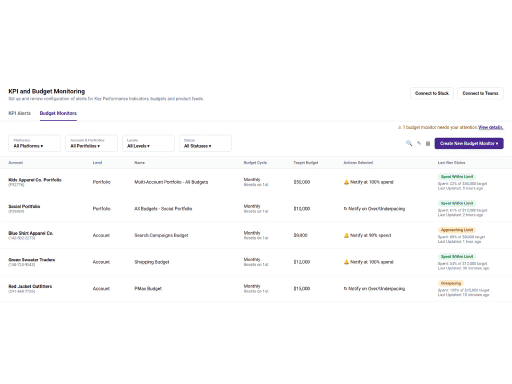
Task: Click bell icon in Blue Shirt Apparel row
Action: pos(346,235)
